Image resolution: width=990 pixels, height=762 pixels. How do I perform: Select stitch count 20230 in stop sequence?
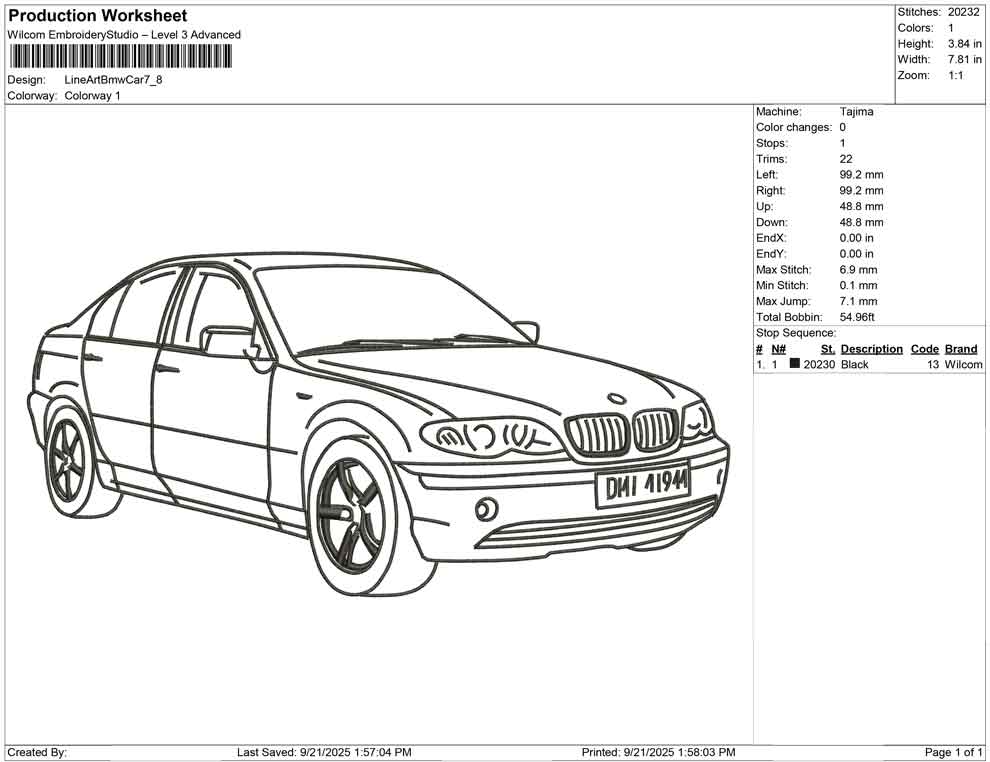[x=819, y=365]
